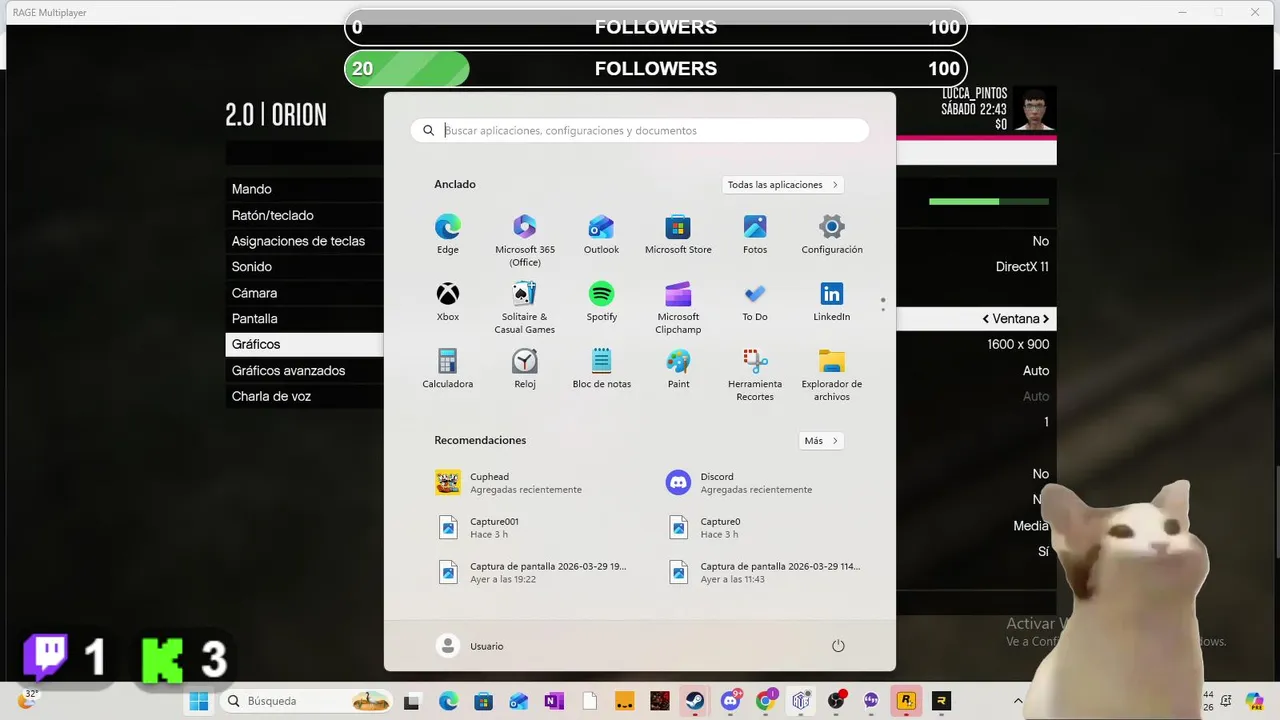Click left arrow next to Ventana
This screenshot has width=1280, height=720.
pos(986,319)
